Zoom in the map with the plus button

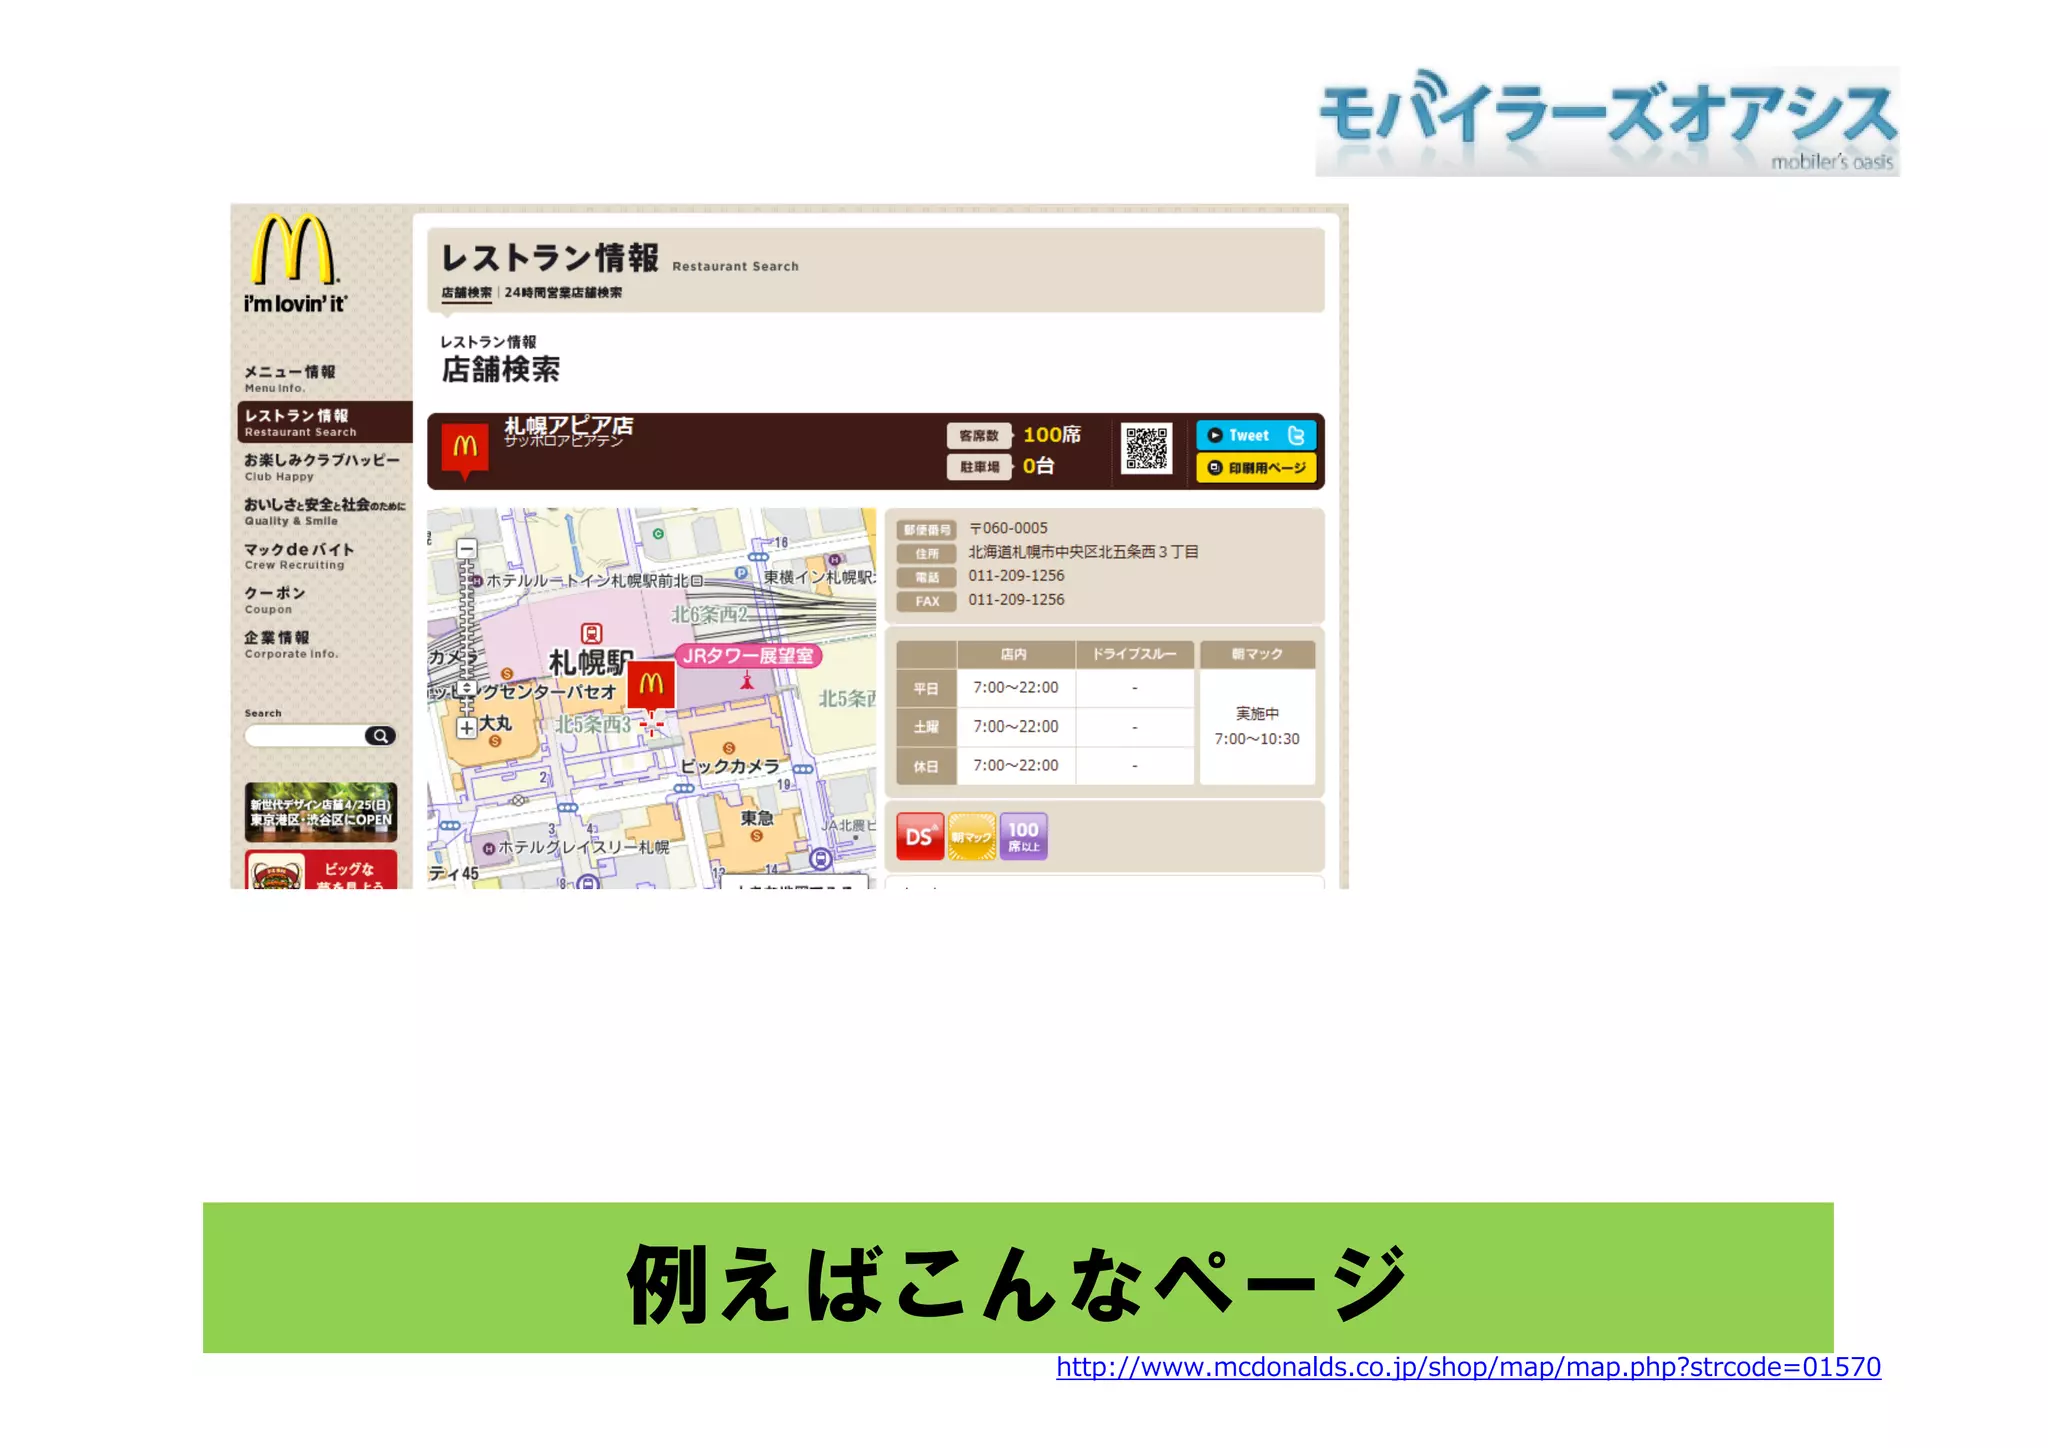tap(467, 728)
